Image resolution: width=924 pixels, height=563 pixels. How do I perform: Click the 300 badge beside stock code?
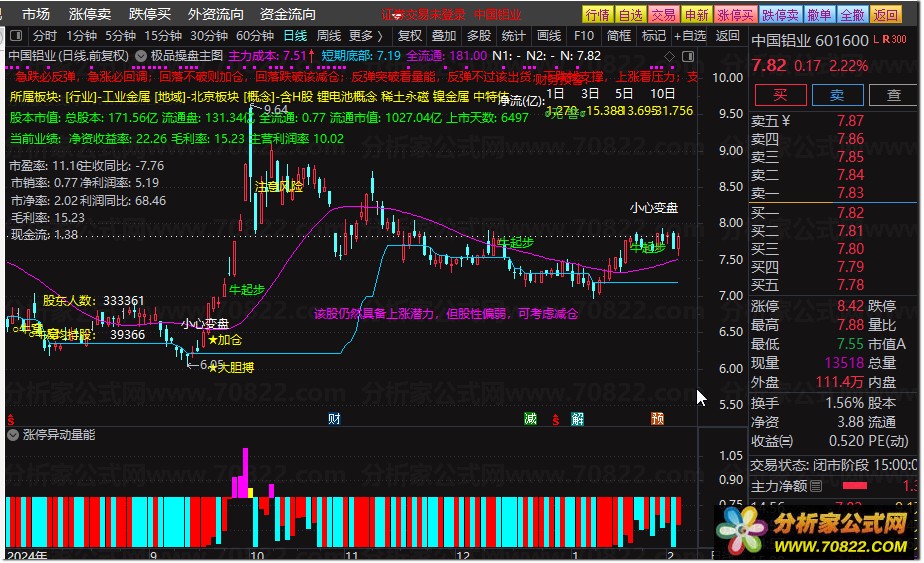899,39
